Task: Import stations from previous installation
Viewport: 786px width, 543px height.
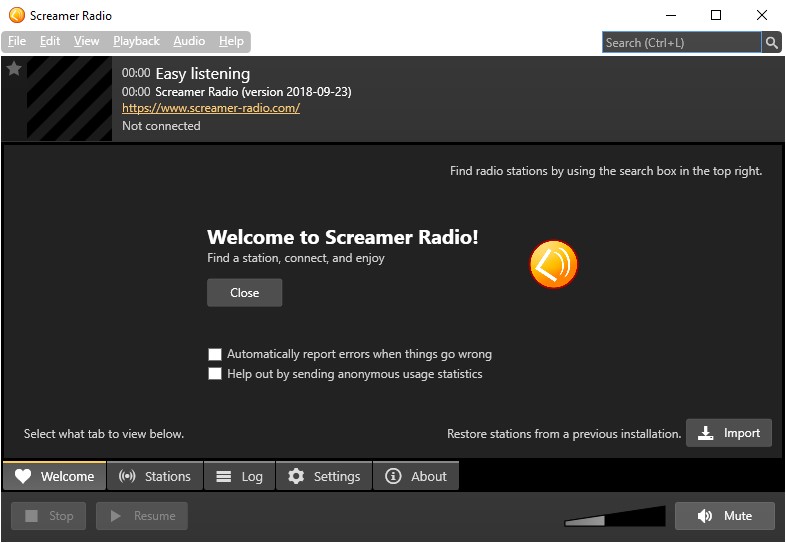Action: [729, 433]
